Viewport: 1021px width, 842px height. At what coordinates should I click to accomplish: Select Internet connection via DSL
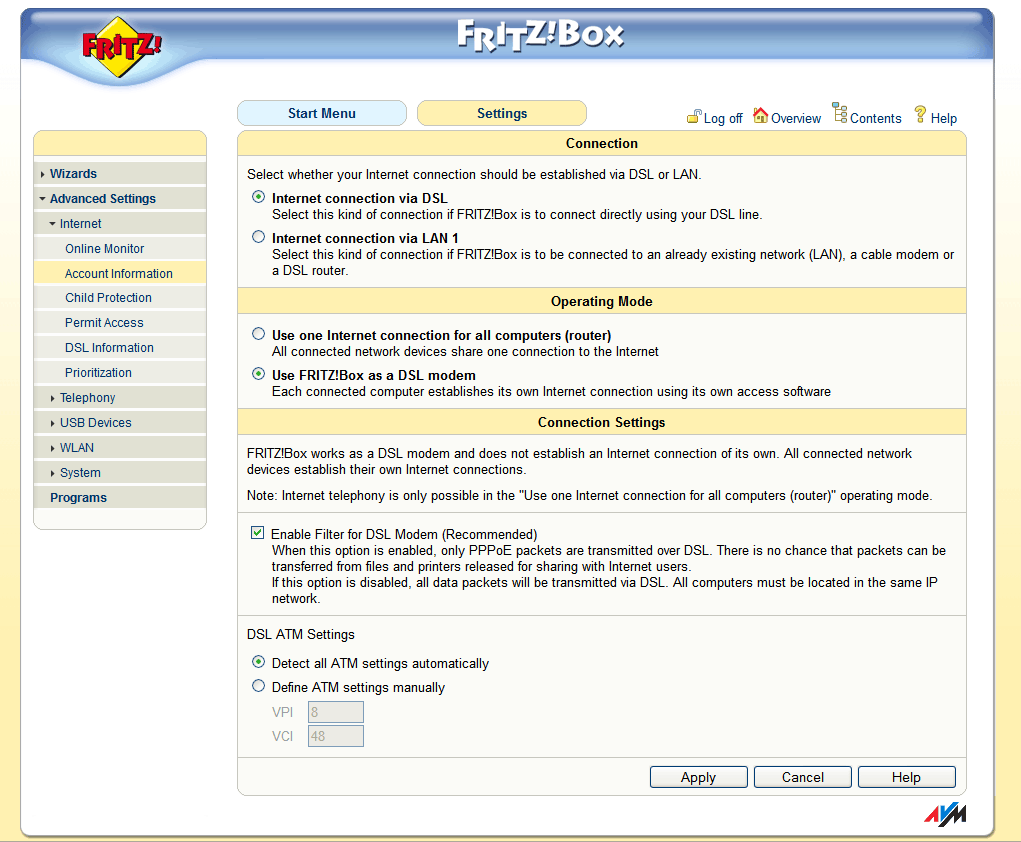click(259, 197)
